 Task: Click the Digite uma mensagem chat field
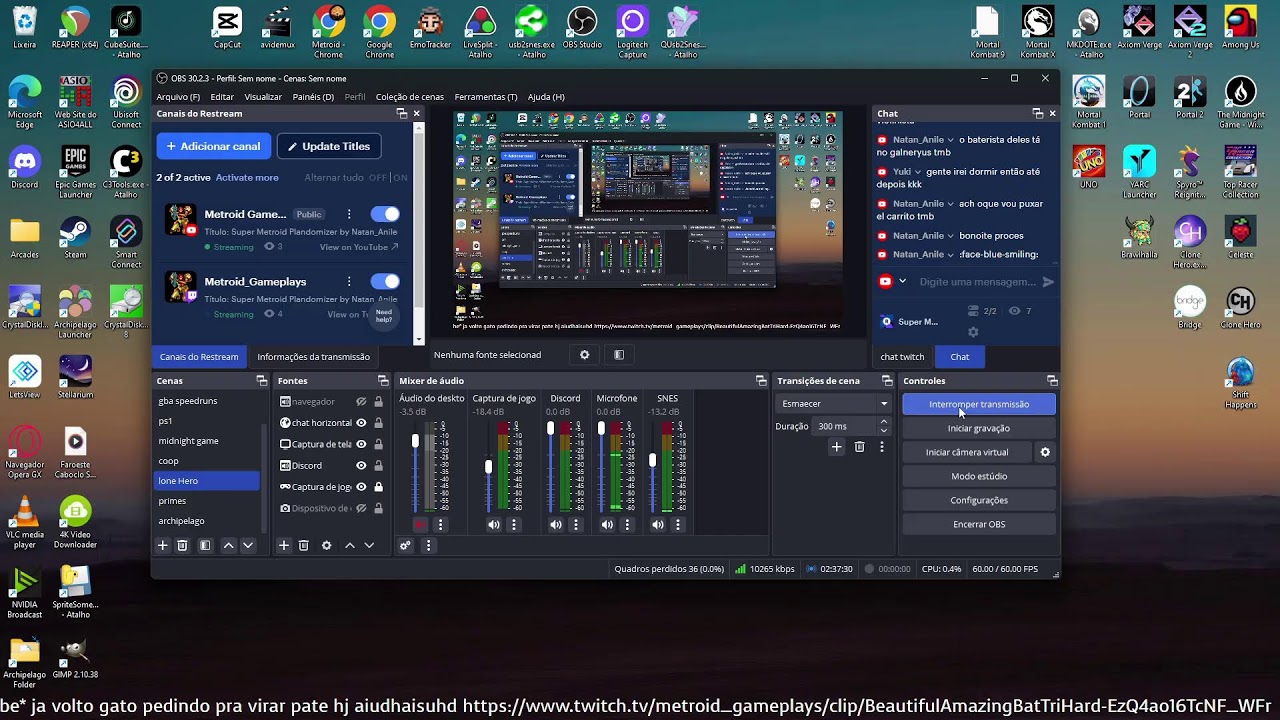(978, 282)
